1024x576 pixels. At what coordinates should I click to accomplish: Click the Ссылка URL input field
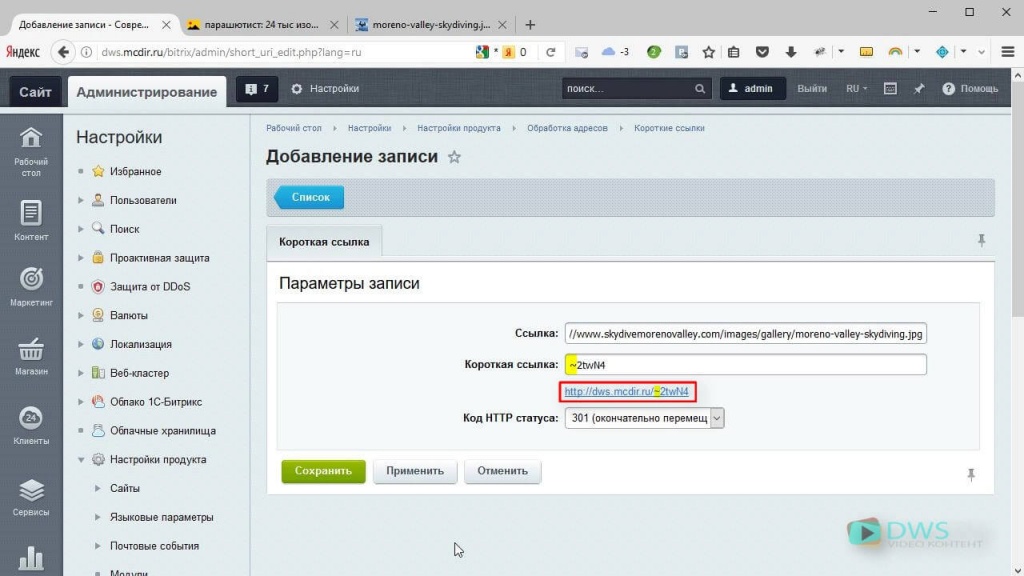pyautogui.click(x=745, y=334)
